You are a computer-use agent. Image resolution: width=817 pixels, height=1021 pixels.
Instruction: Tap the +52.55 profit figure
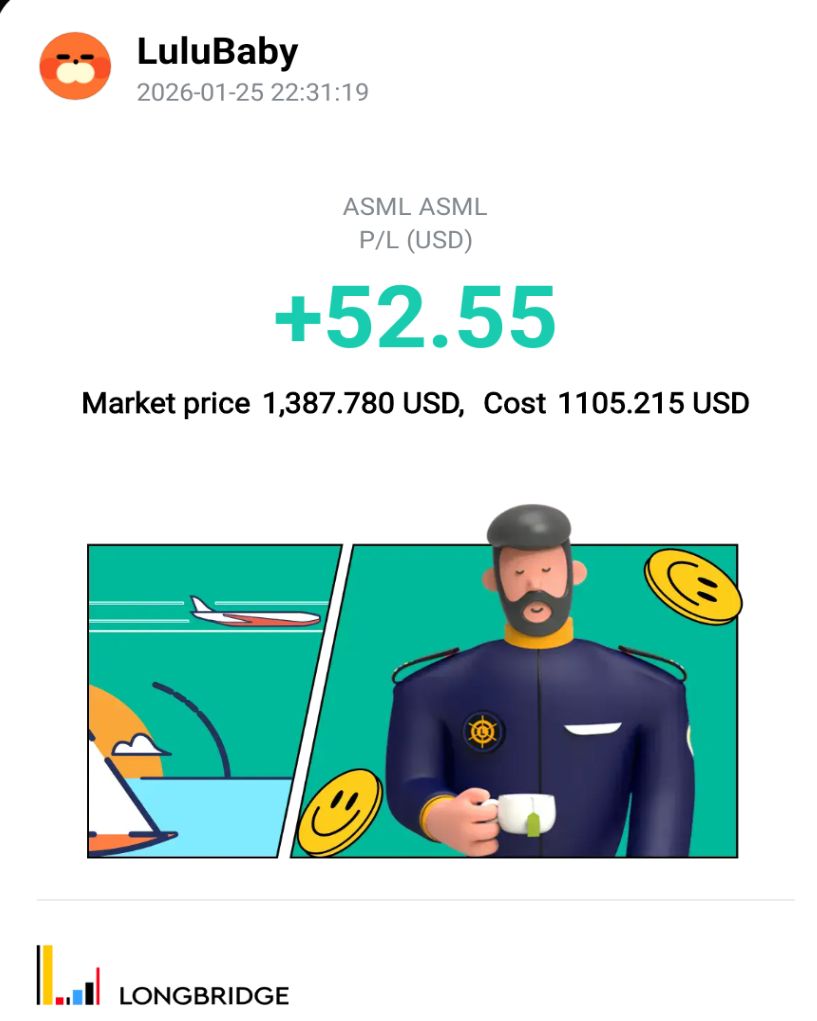(415, 316)
